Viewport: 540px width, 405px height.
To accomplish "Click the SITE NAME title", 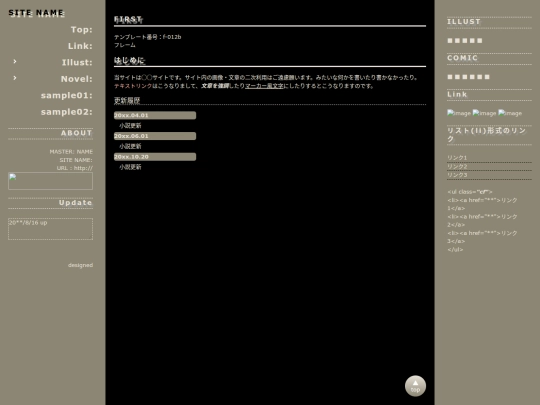I will coord(36,13).
